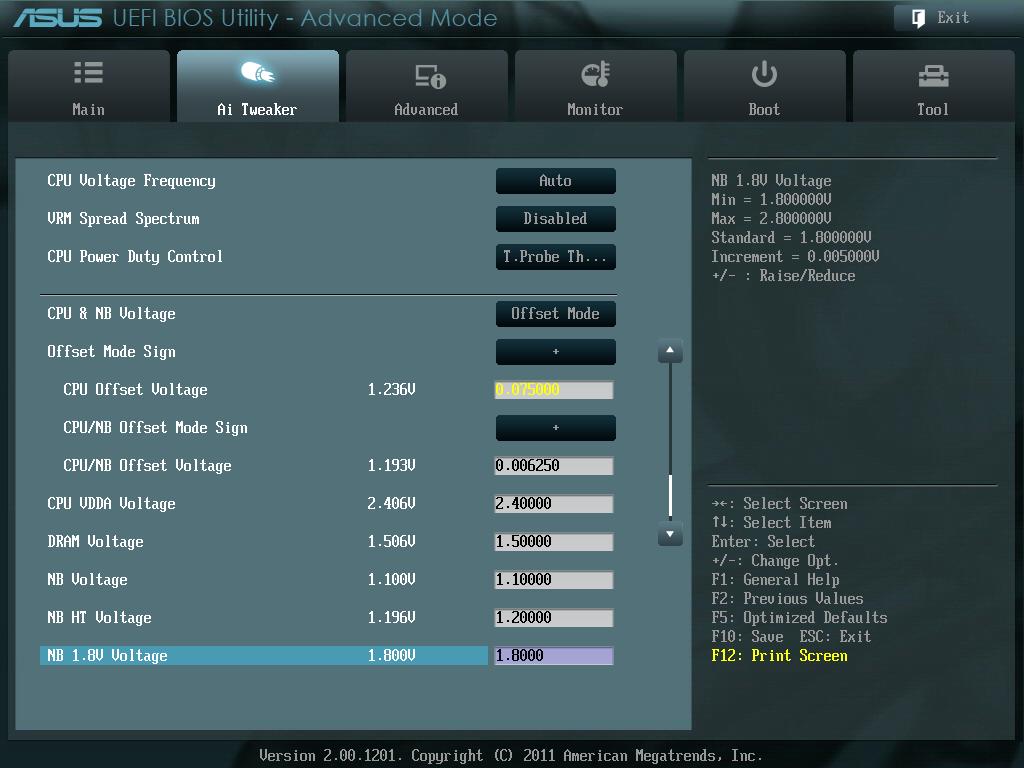
Task: Click NB 1.8V Voltage field 1.8000
Action: 554,656
